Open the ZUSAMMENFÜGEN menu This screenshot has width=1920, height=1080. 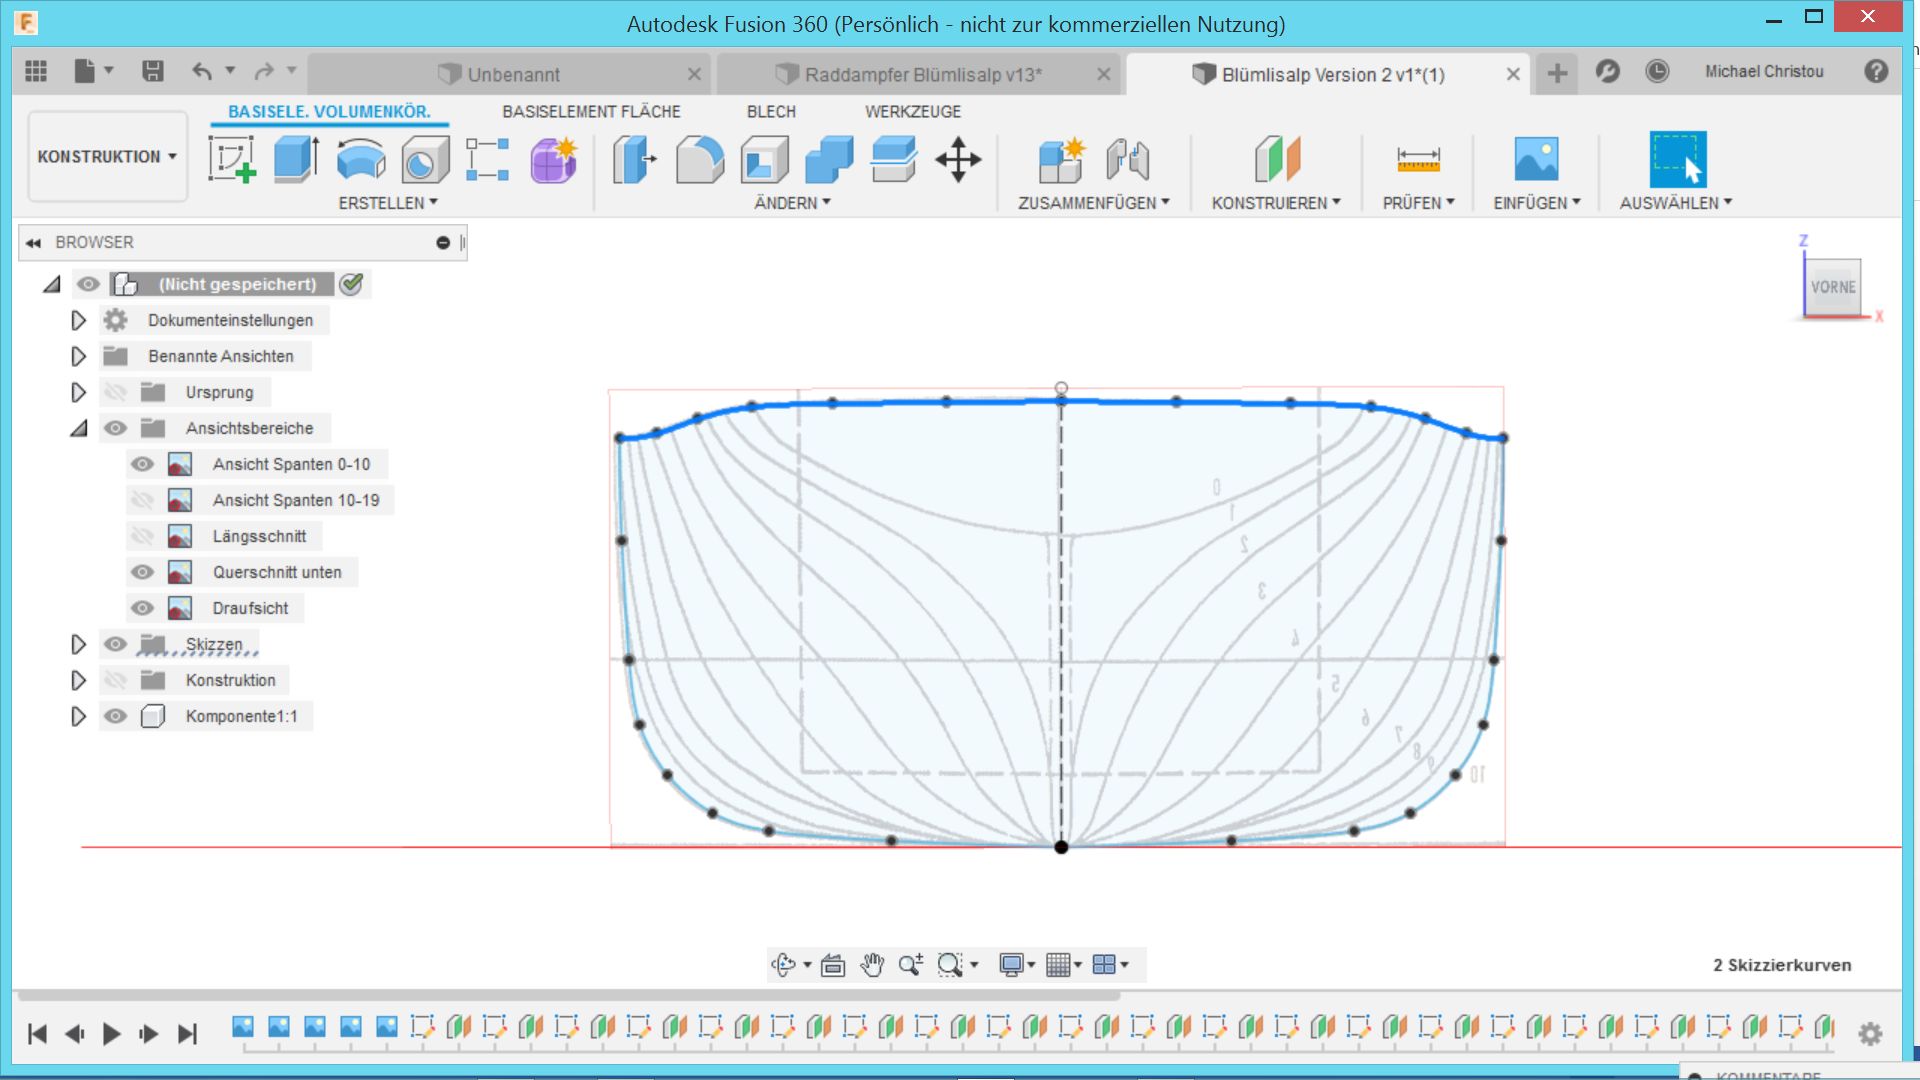click(x=1093, y=202)
